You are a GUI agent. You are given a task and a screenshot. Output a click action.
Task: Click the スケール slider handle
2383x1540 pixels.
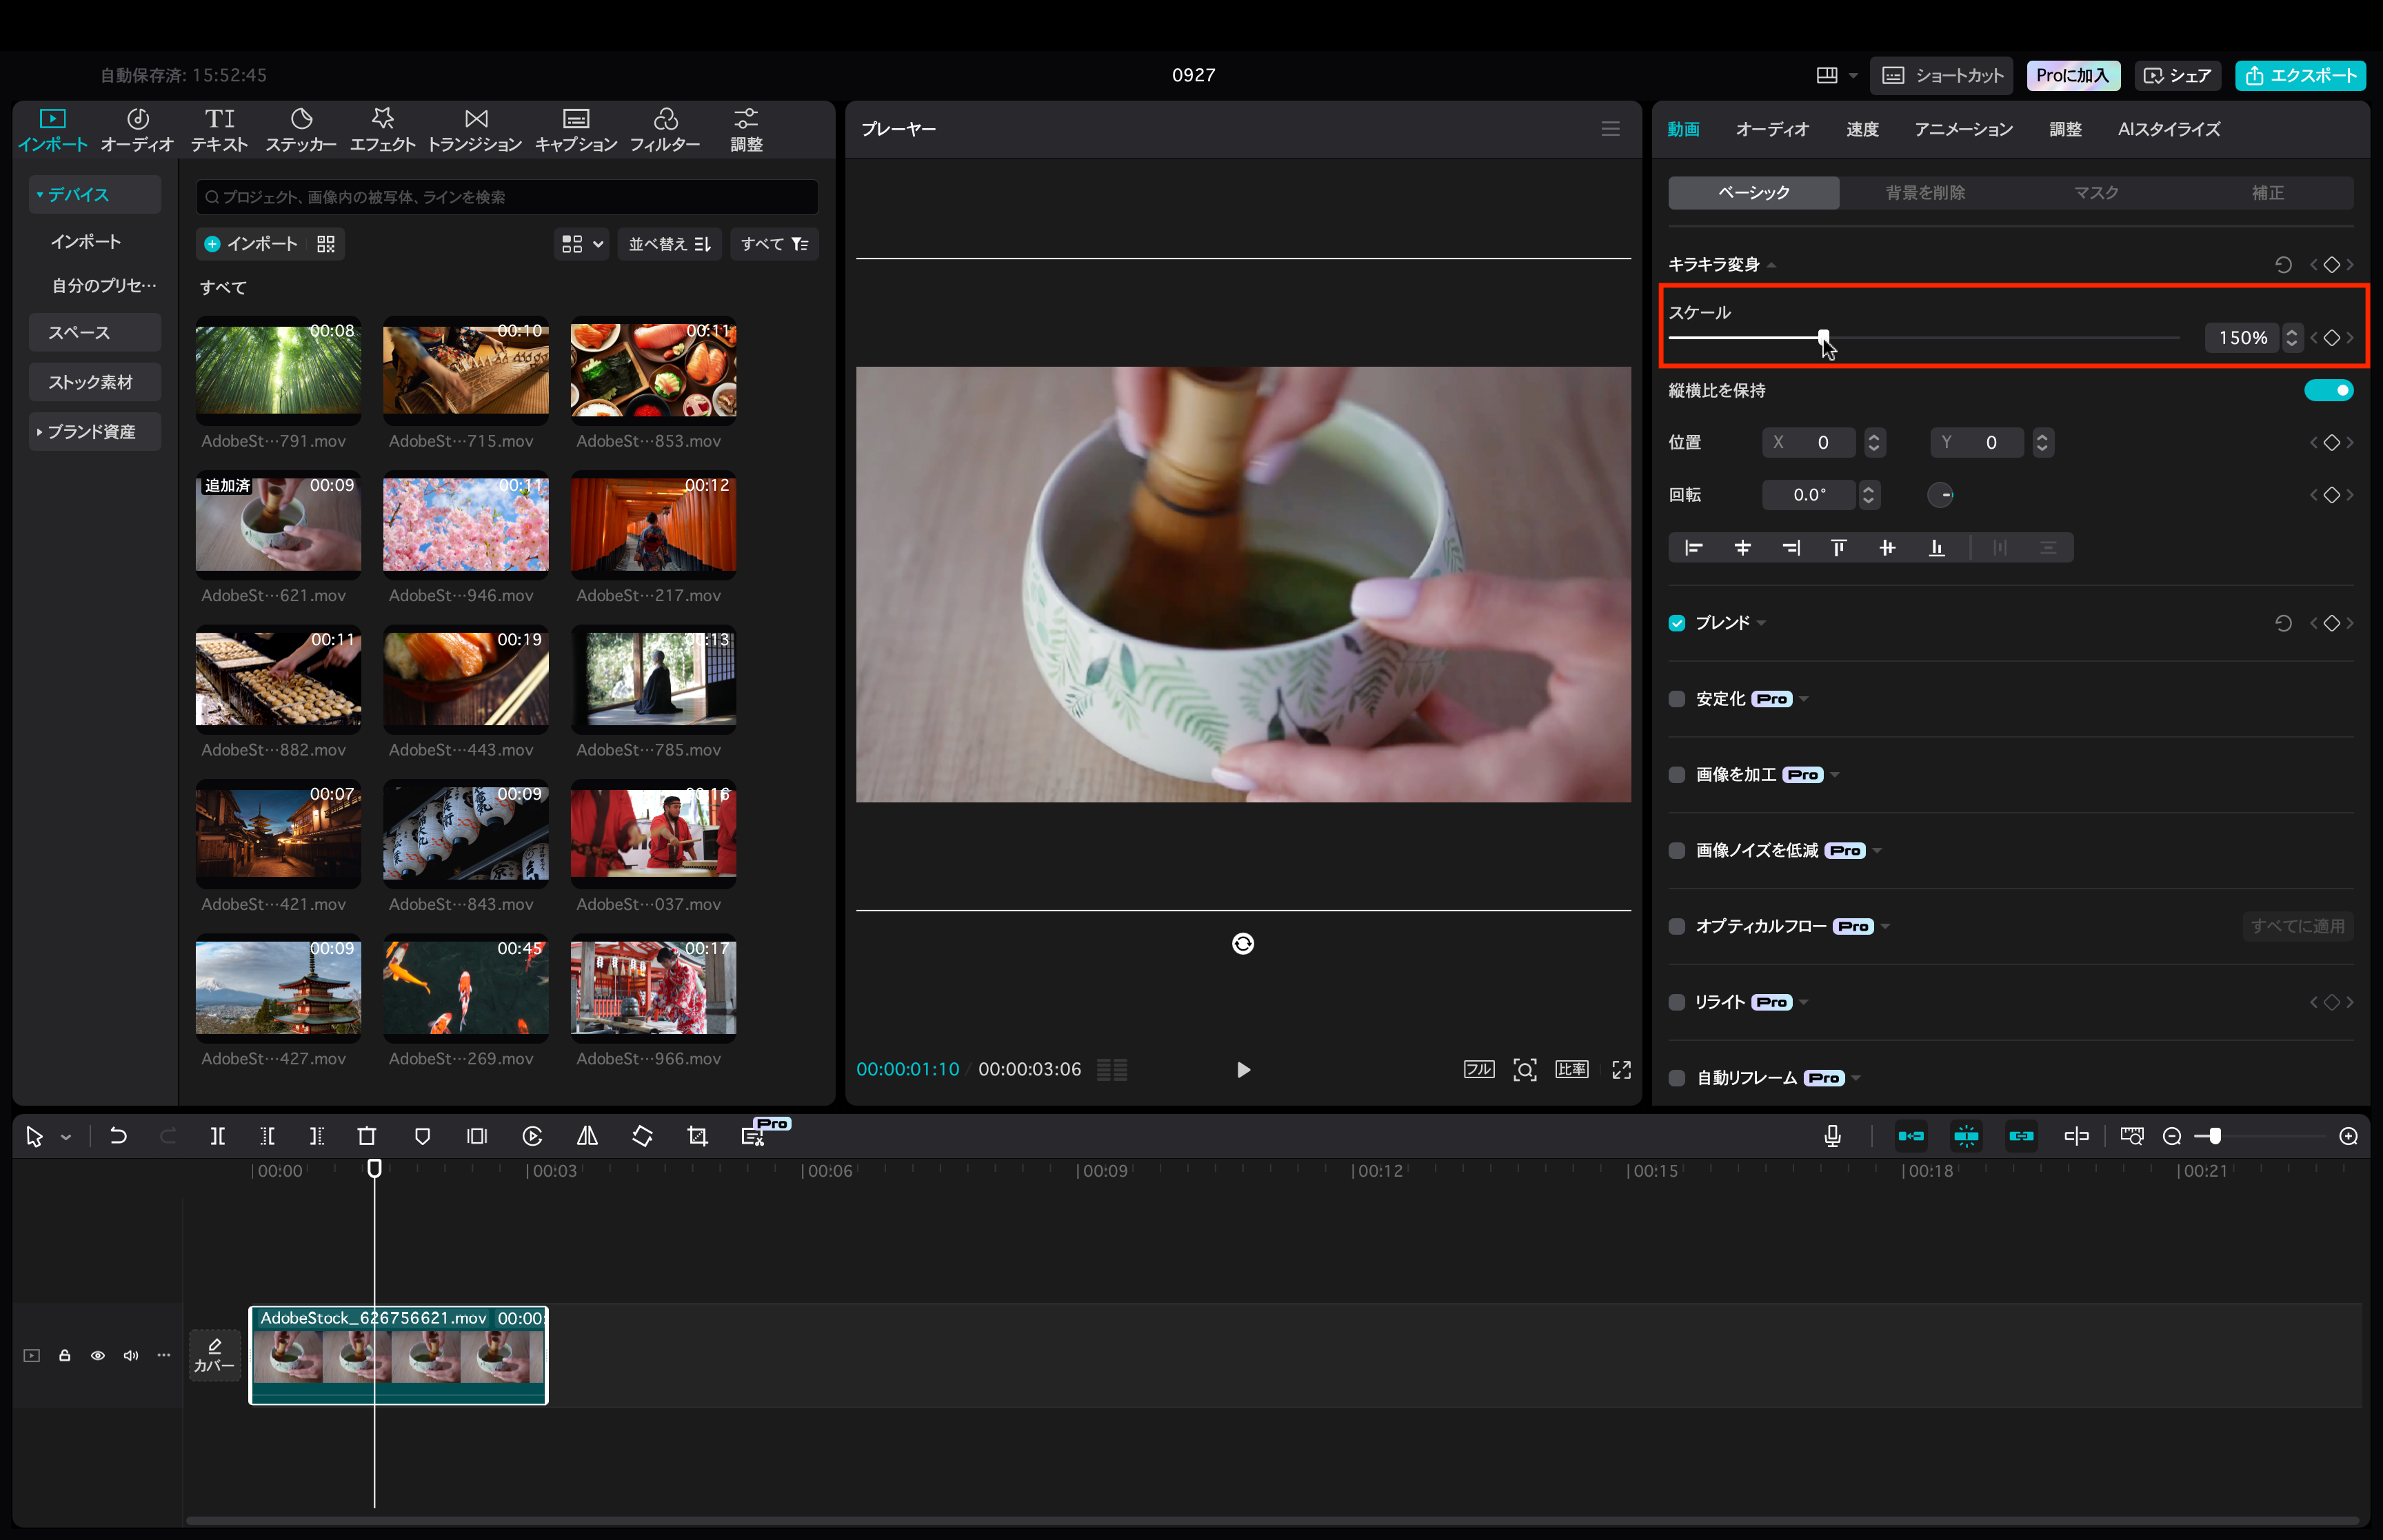pyautogui.click(x=1823, y=337)
